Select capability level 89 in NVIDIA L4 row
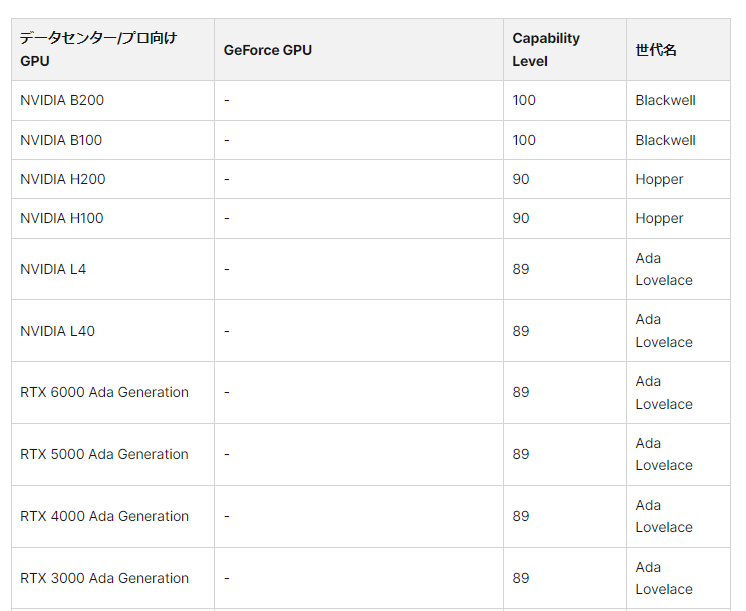The image size is (746, 611). (521, 269)
